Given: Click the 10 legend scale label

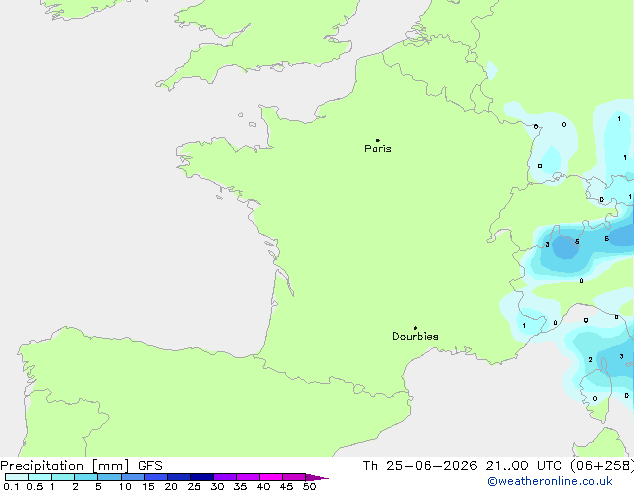Looking at the screenshot, I should tap(125, 486).
